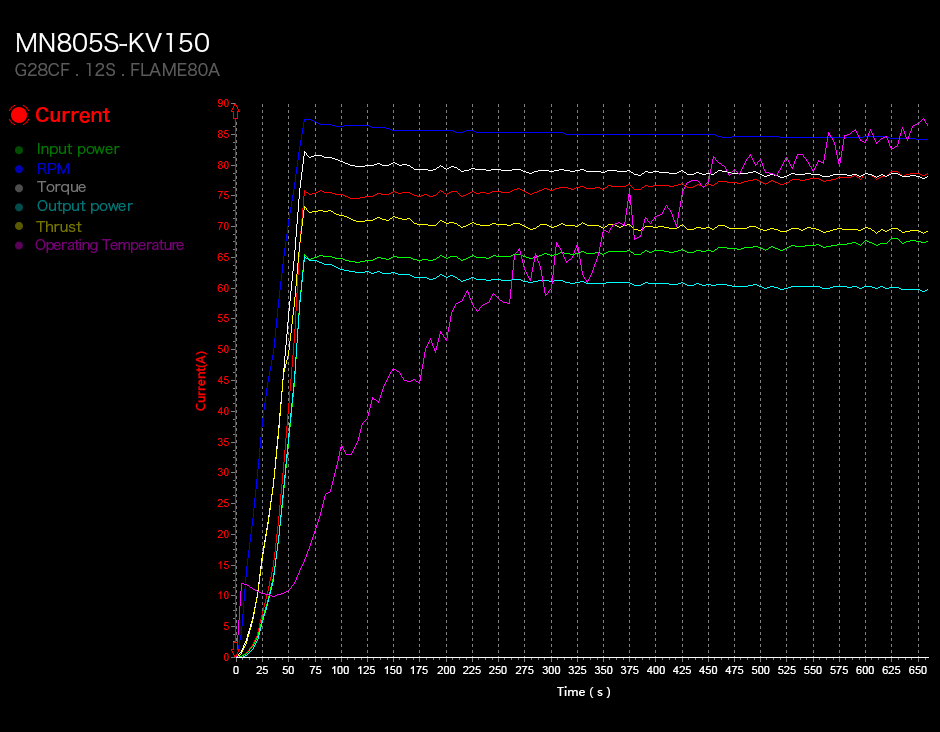
Task: Select RPM series in the legend
Action: point(53,168)
